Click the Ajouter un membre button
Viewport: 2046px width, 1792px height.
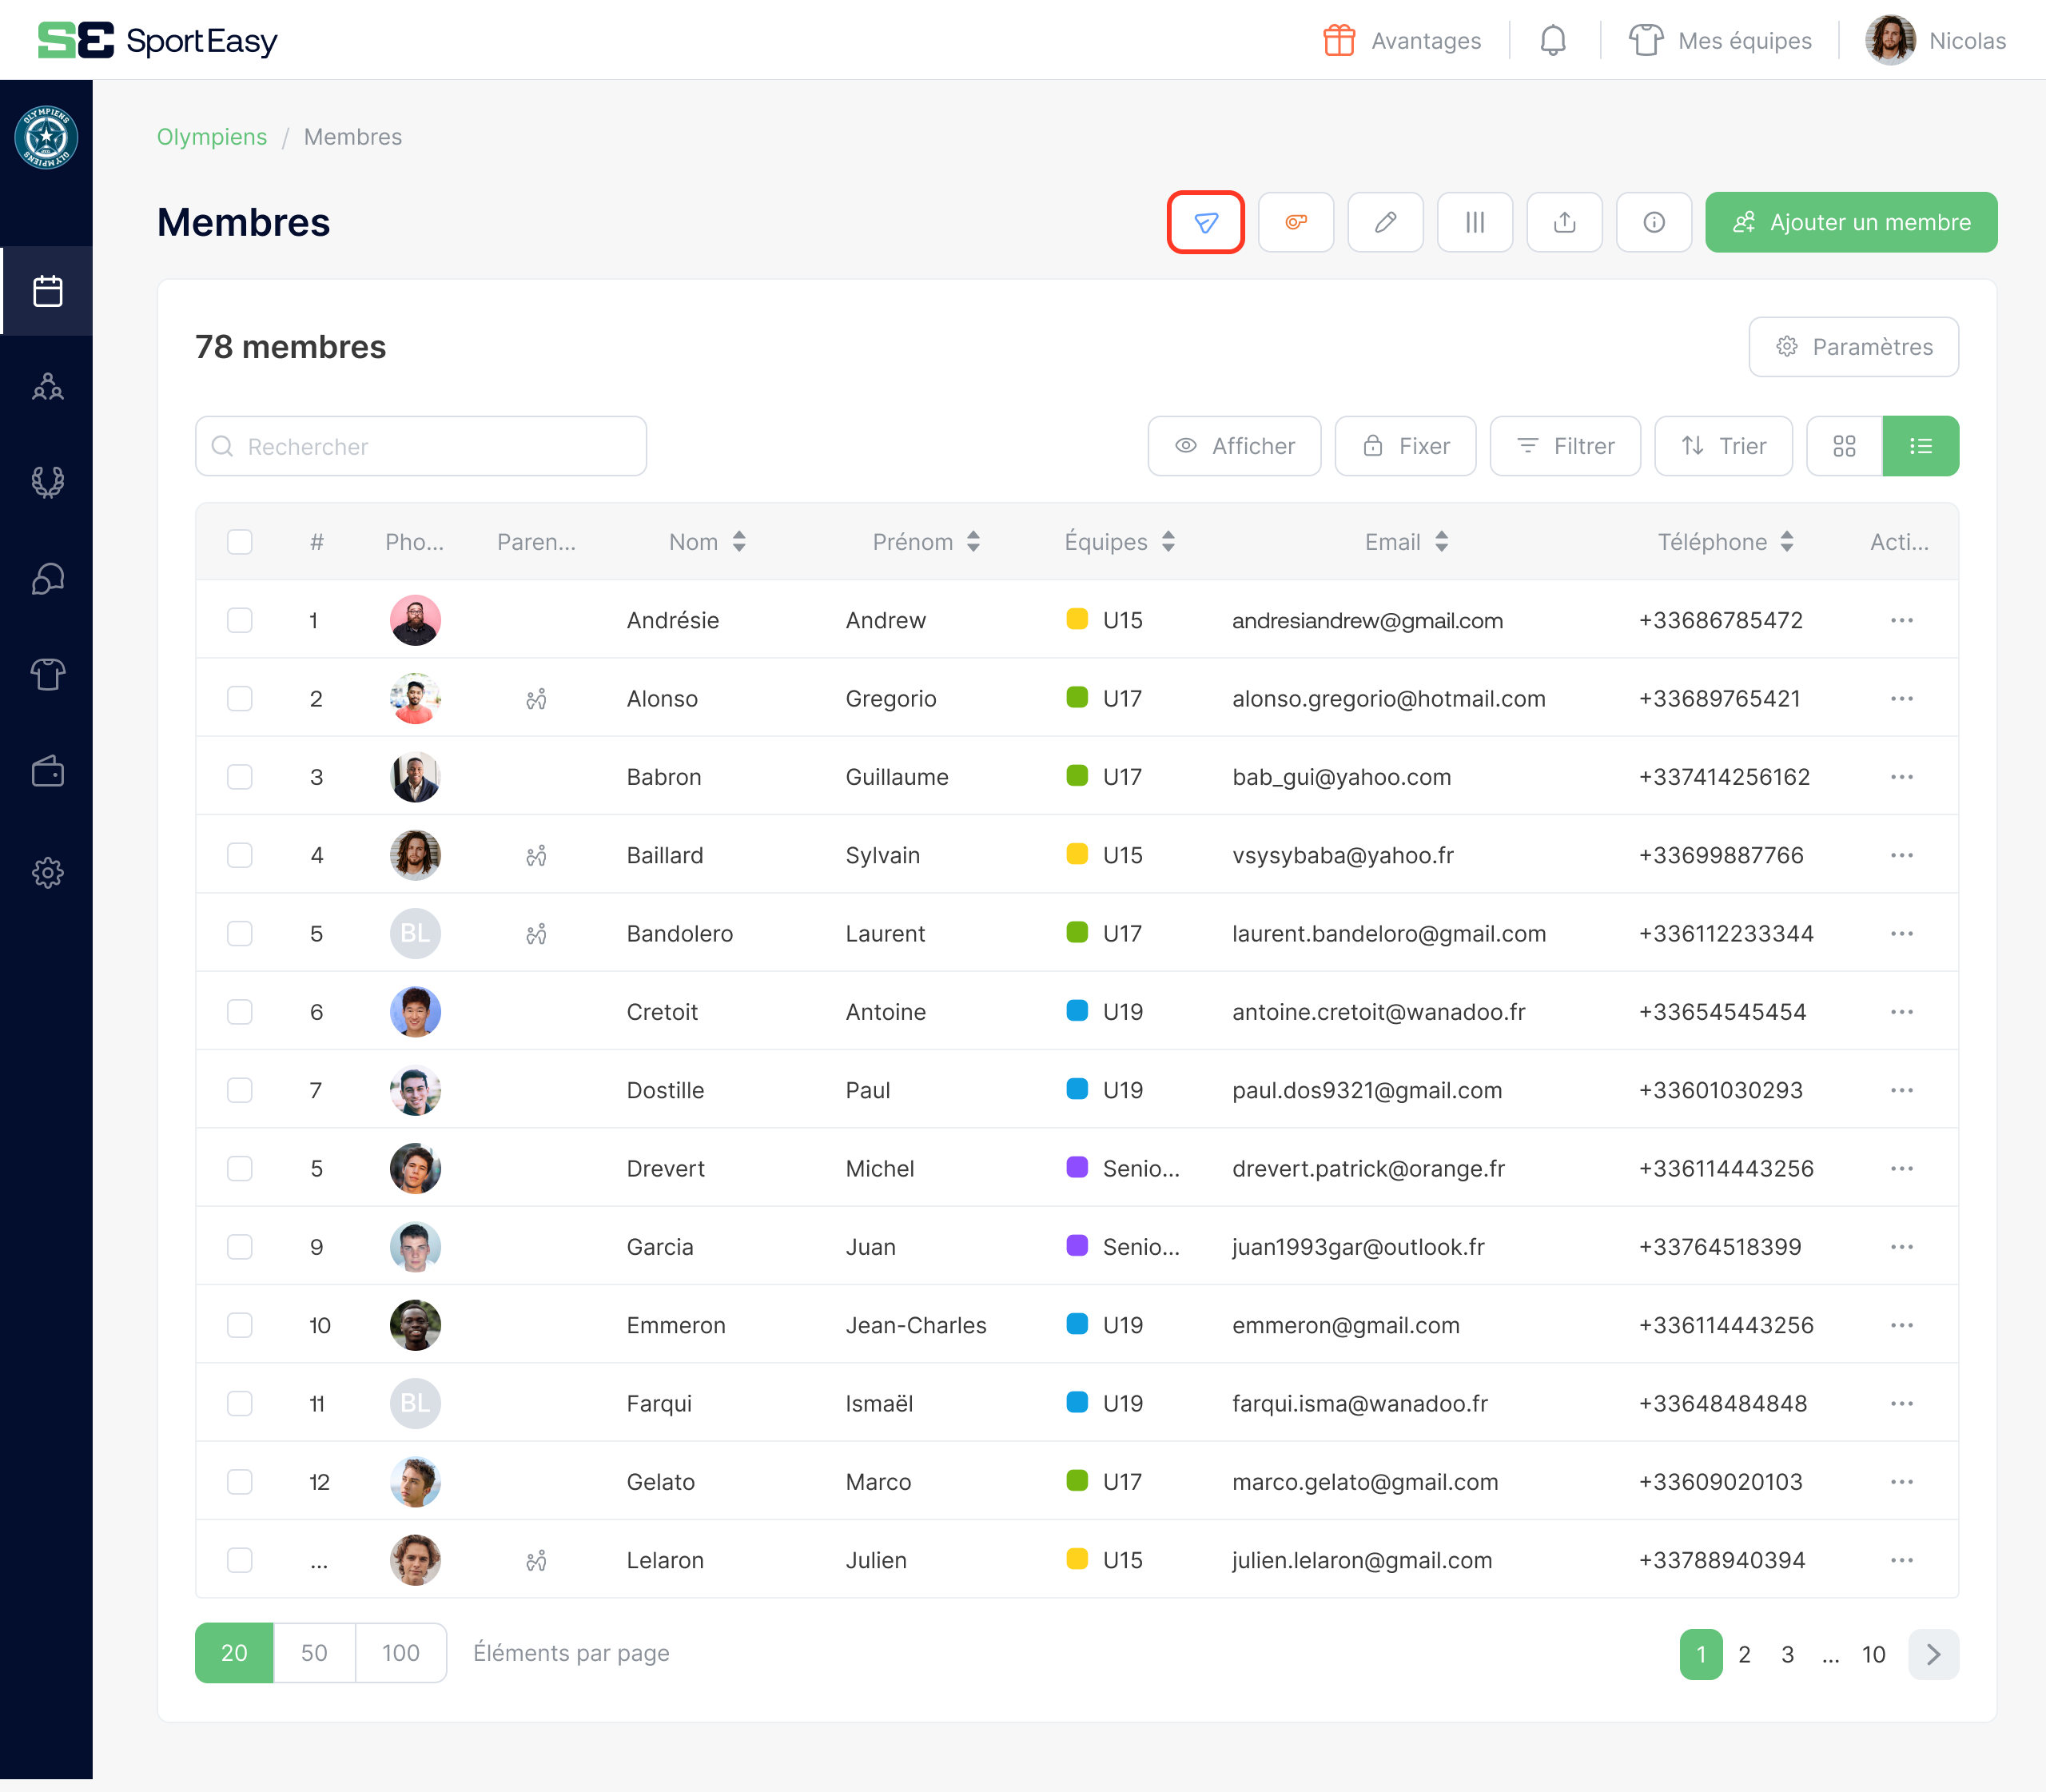point(1850,222)
